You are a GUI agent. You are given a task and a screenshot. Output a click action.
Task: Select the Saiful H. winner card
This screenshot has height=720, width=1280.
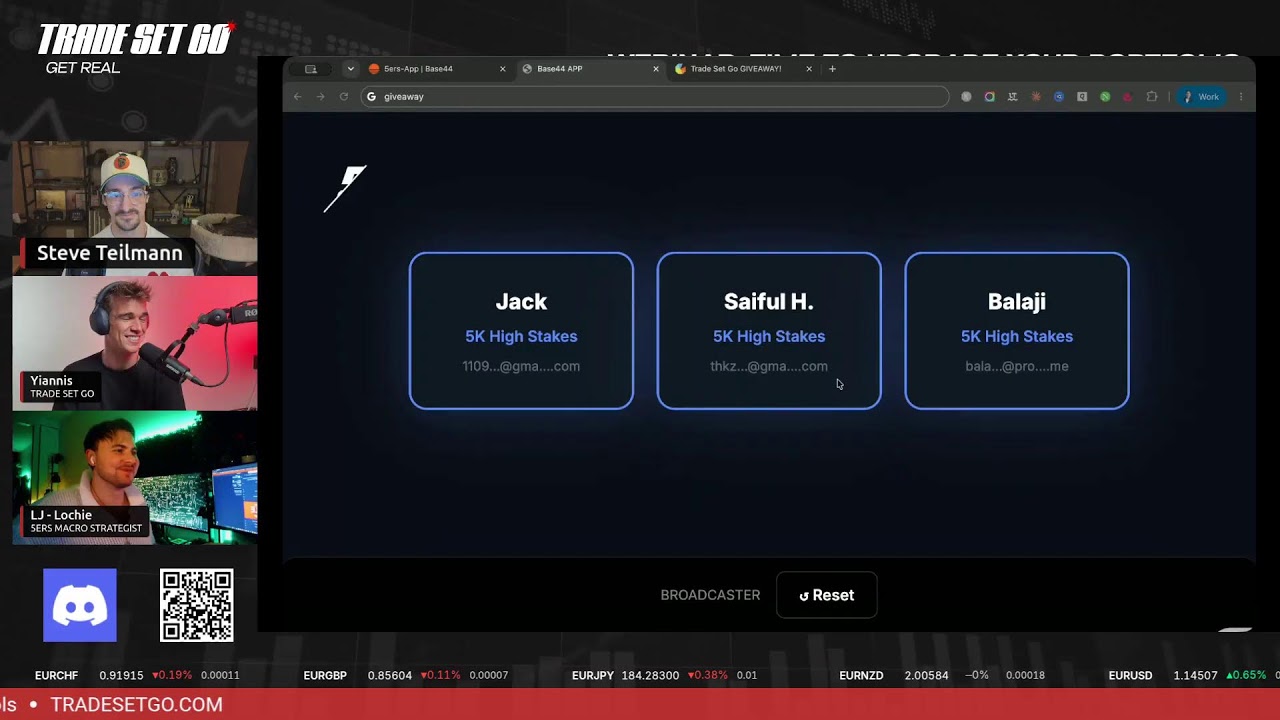point(769,331)
